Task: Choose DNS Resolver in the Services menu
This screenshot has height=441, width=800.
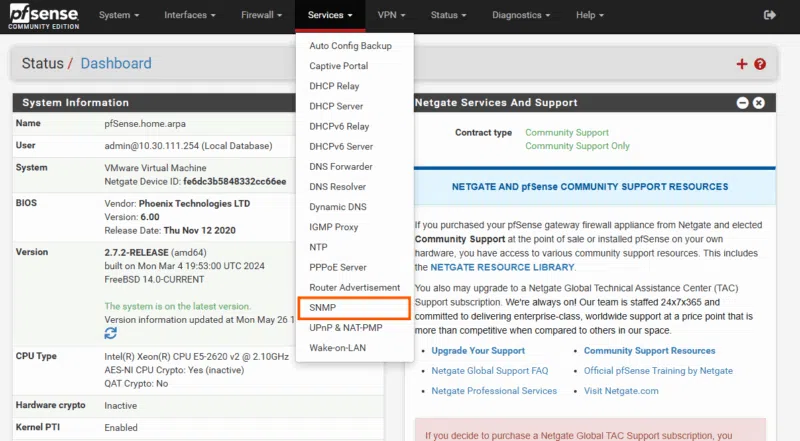Action: [x=337, y=187]
